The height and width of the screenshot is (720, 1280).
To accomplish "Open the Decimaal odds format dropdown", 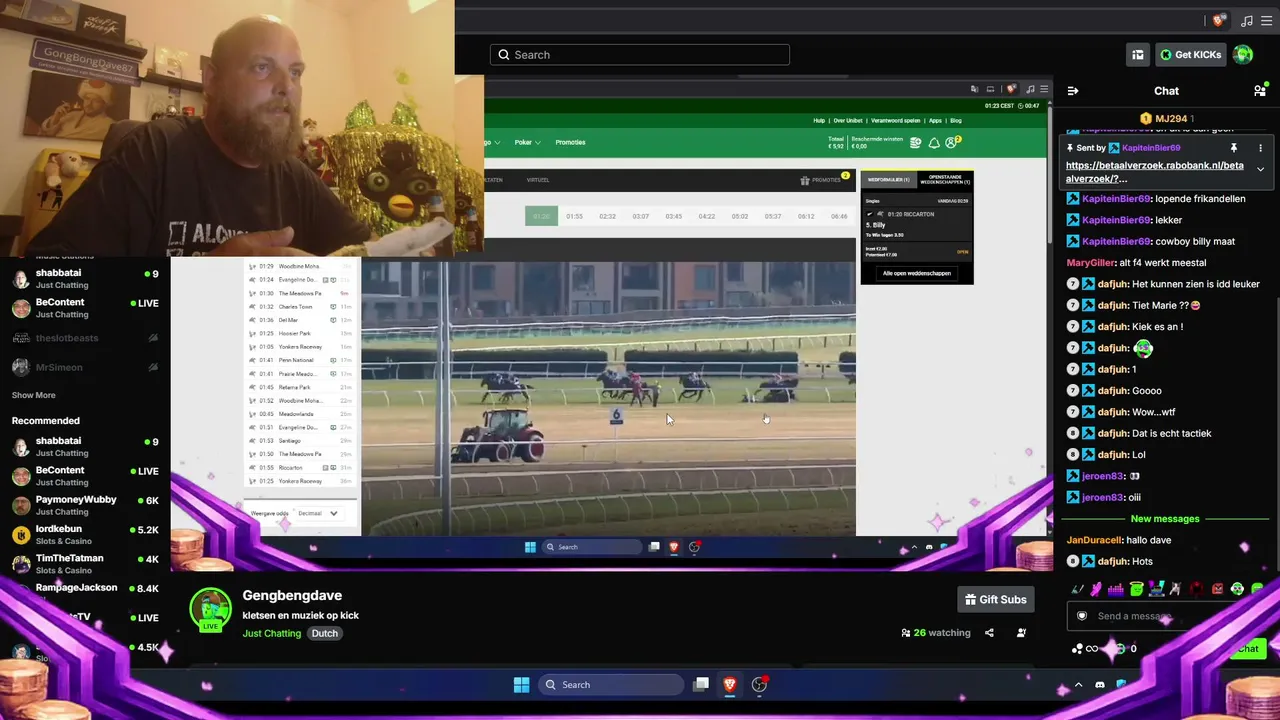I will [318, 514].
